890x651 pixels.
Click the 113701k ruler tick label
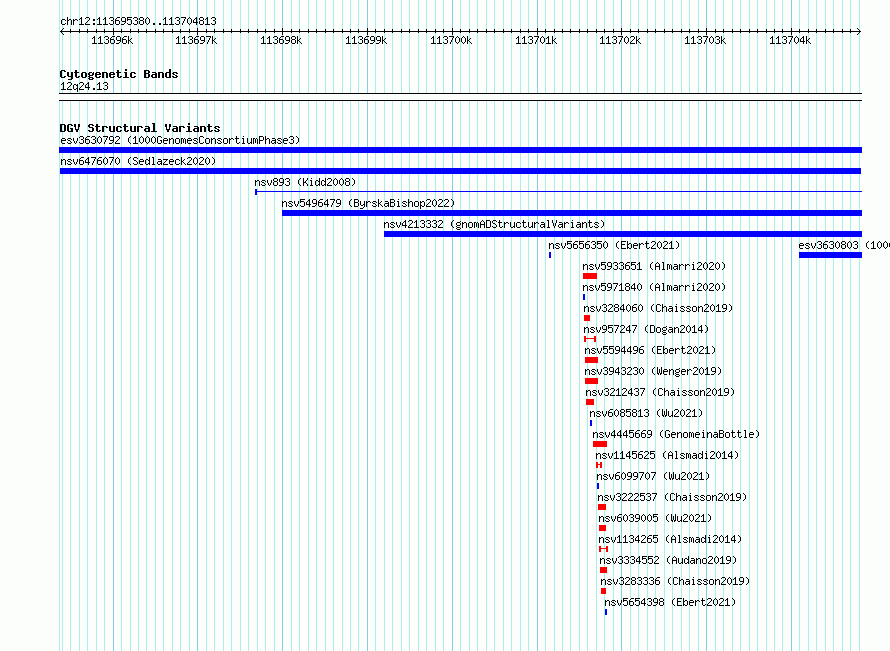(536, 40)
